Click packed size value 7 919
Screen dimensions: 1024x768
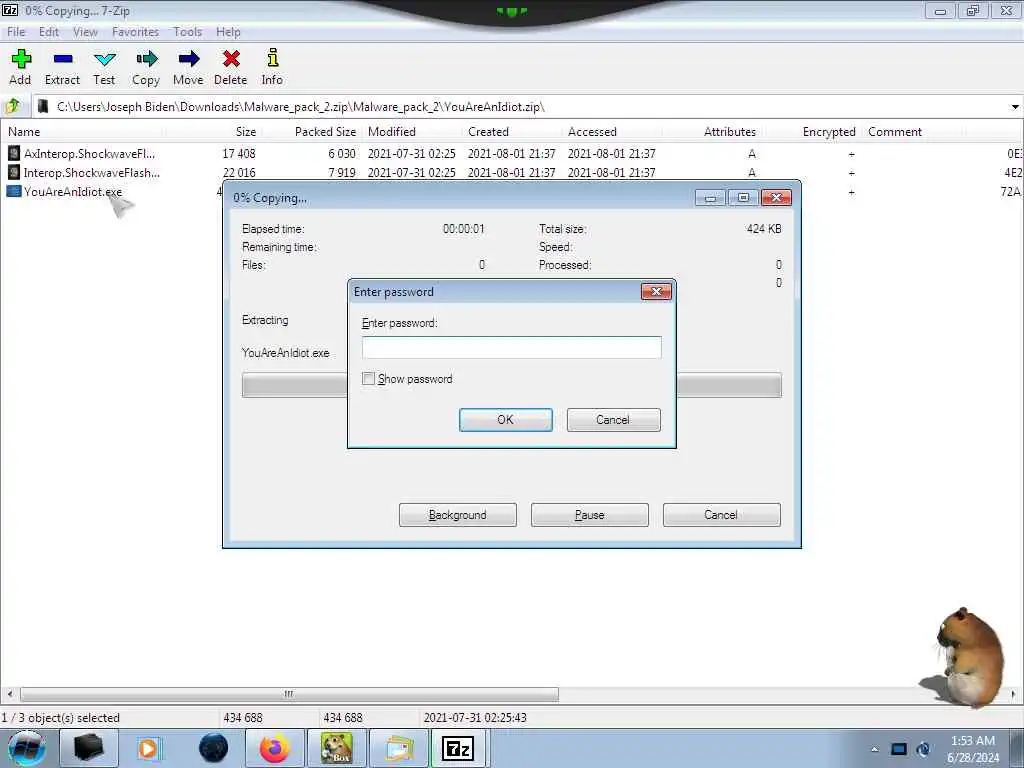click(x=342, y=173)
